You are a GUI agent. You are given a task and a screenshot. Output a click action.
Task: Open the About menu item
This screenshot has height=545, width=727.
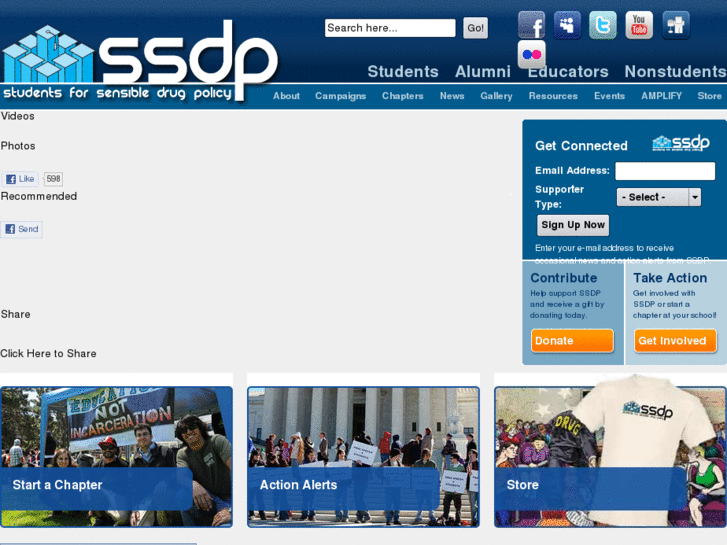point(286,96)
